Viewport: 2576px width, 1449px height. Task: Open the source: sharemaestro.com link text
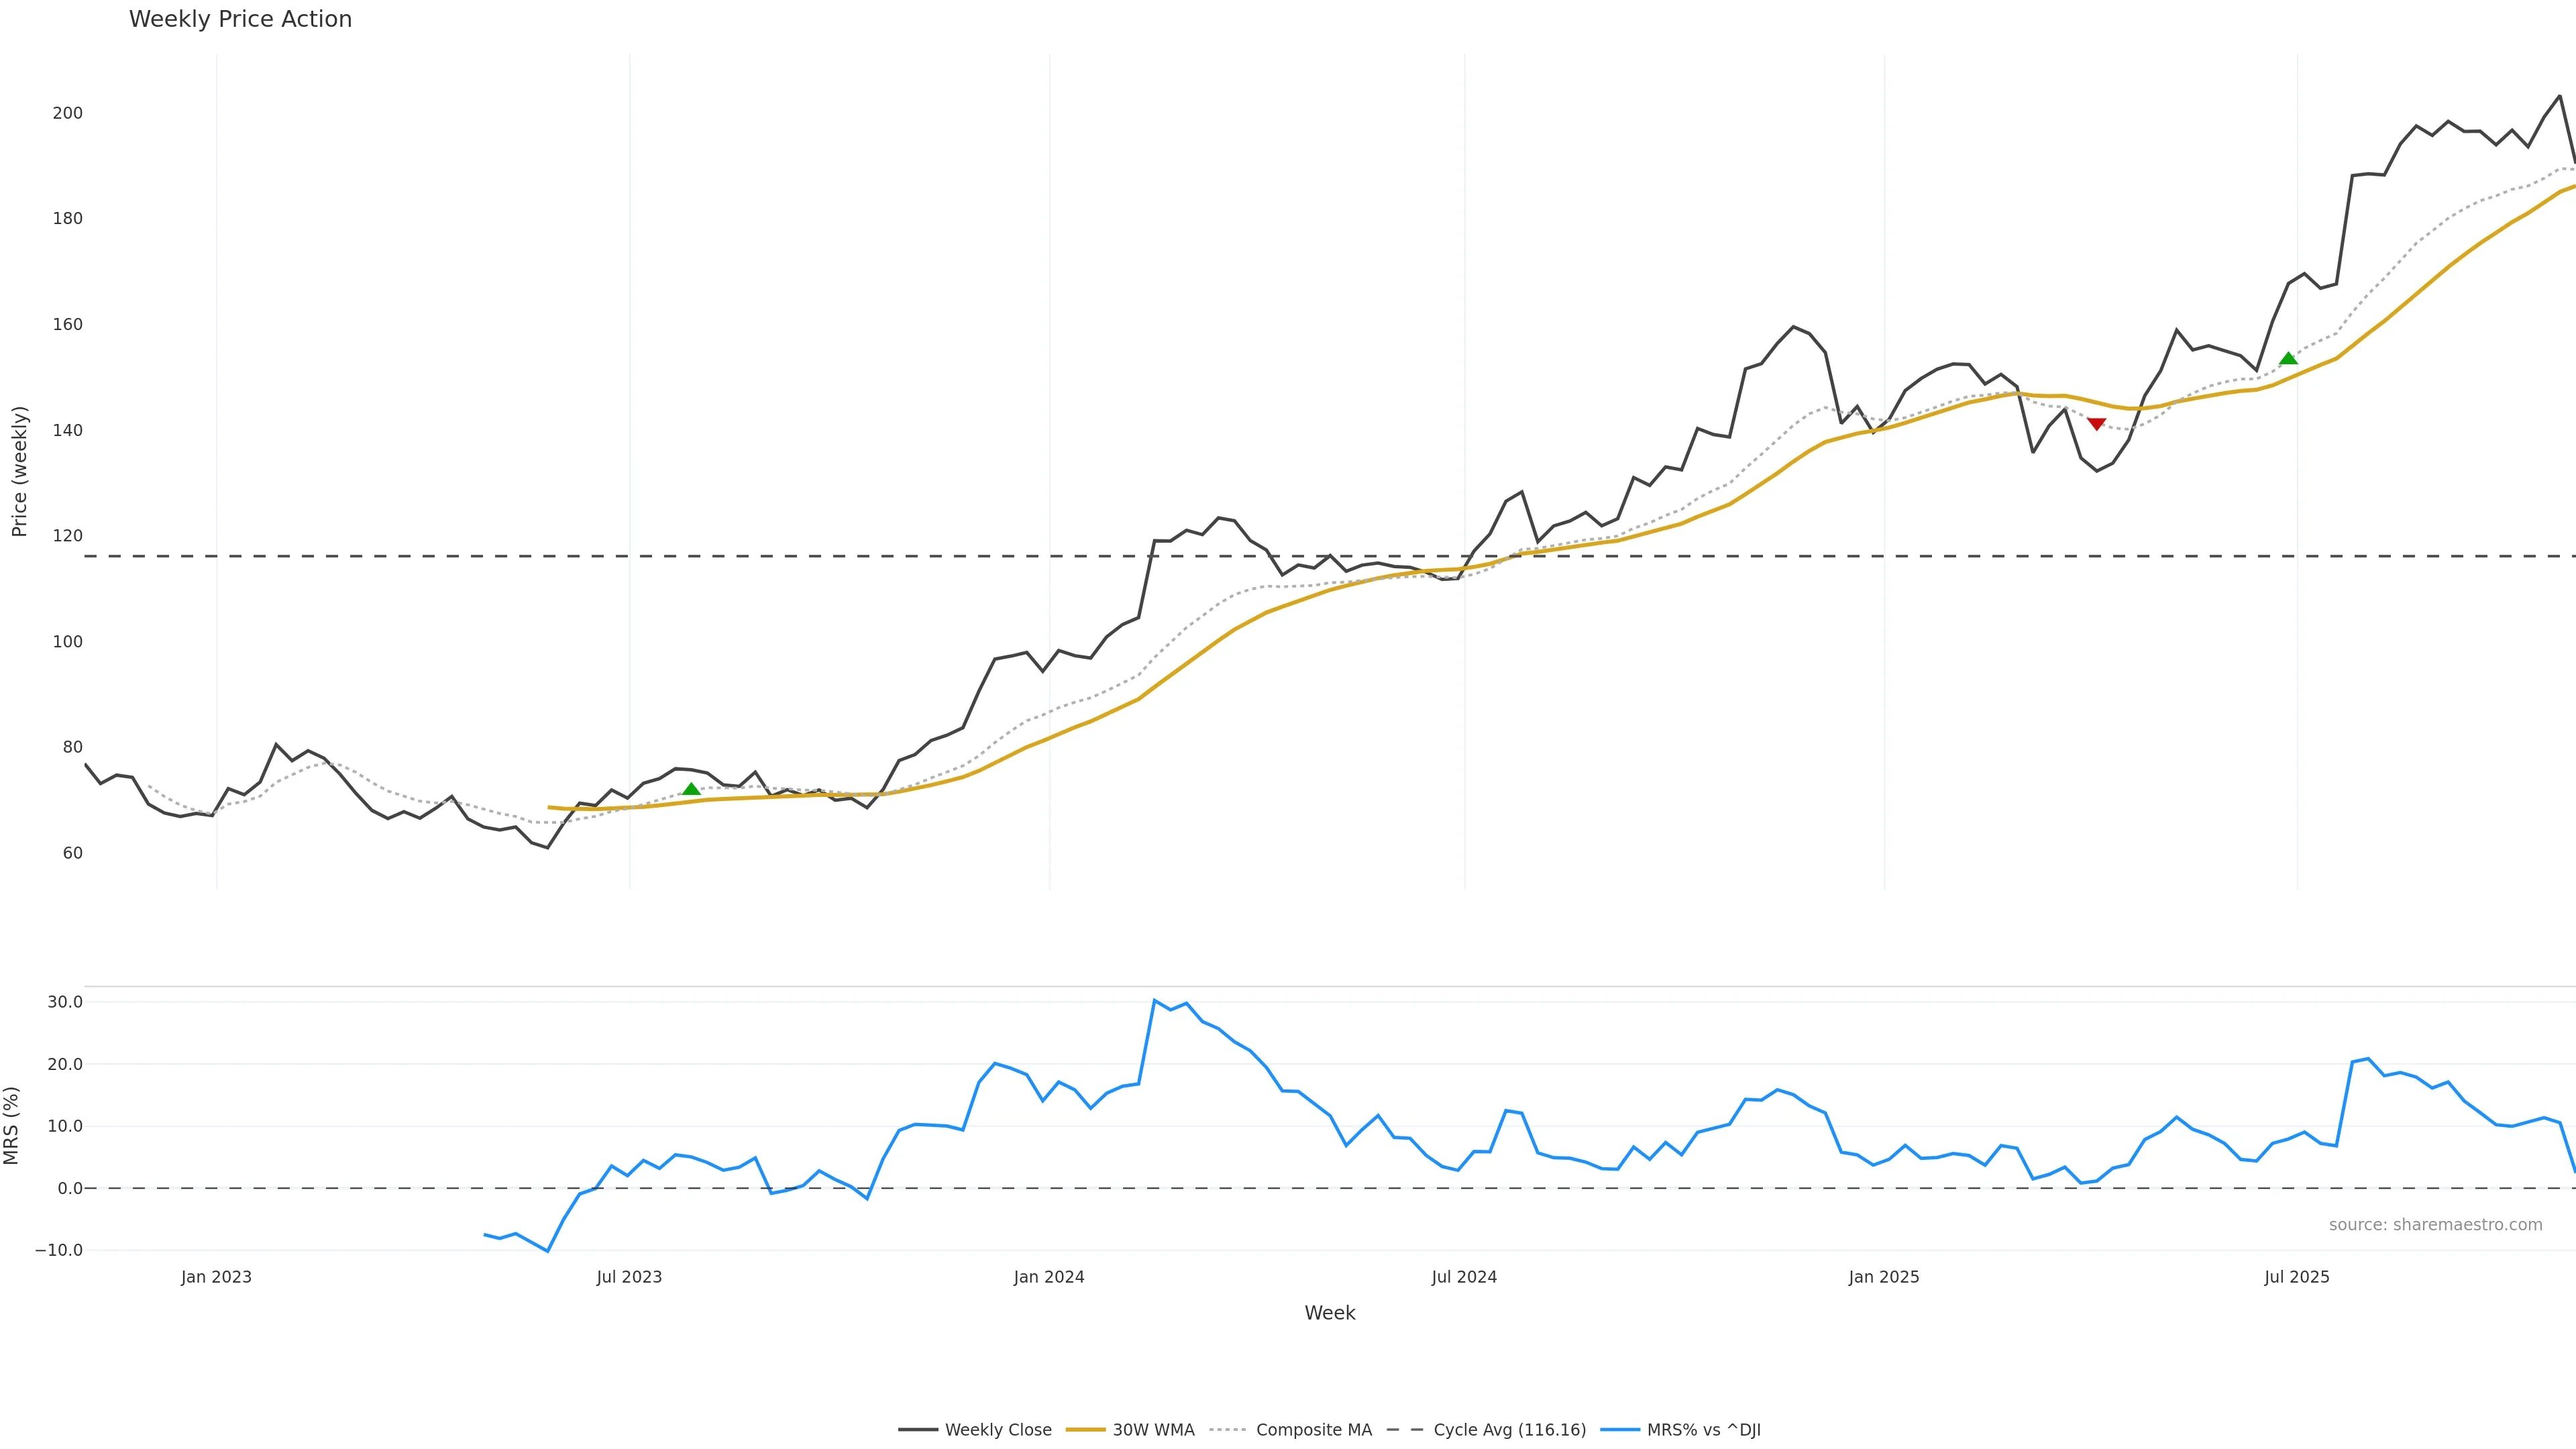tap(2435, 1225)
